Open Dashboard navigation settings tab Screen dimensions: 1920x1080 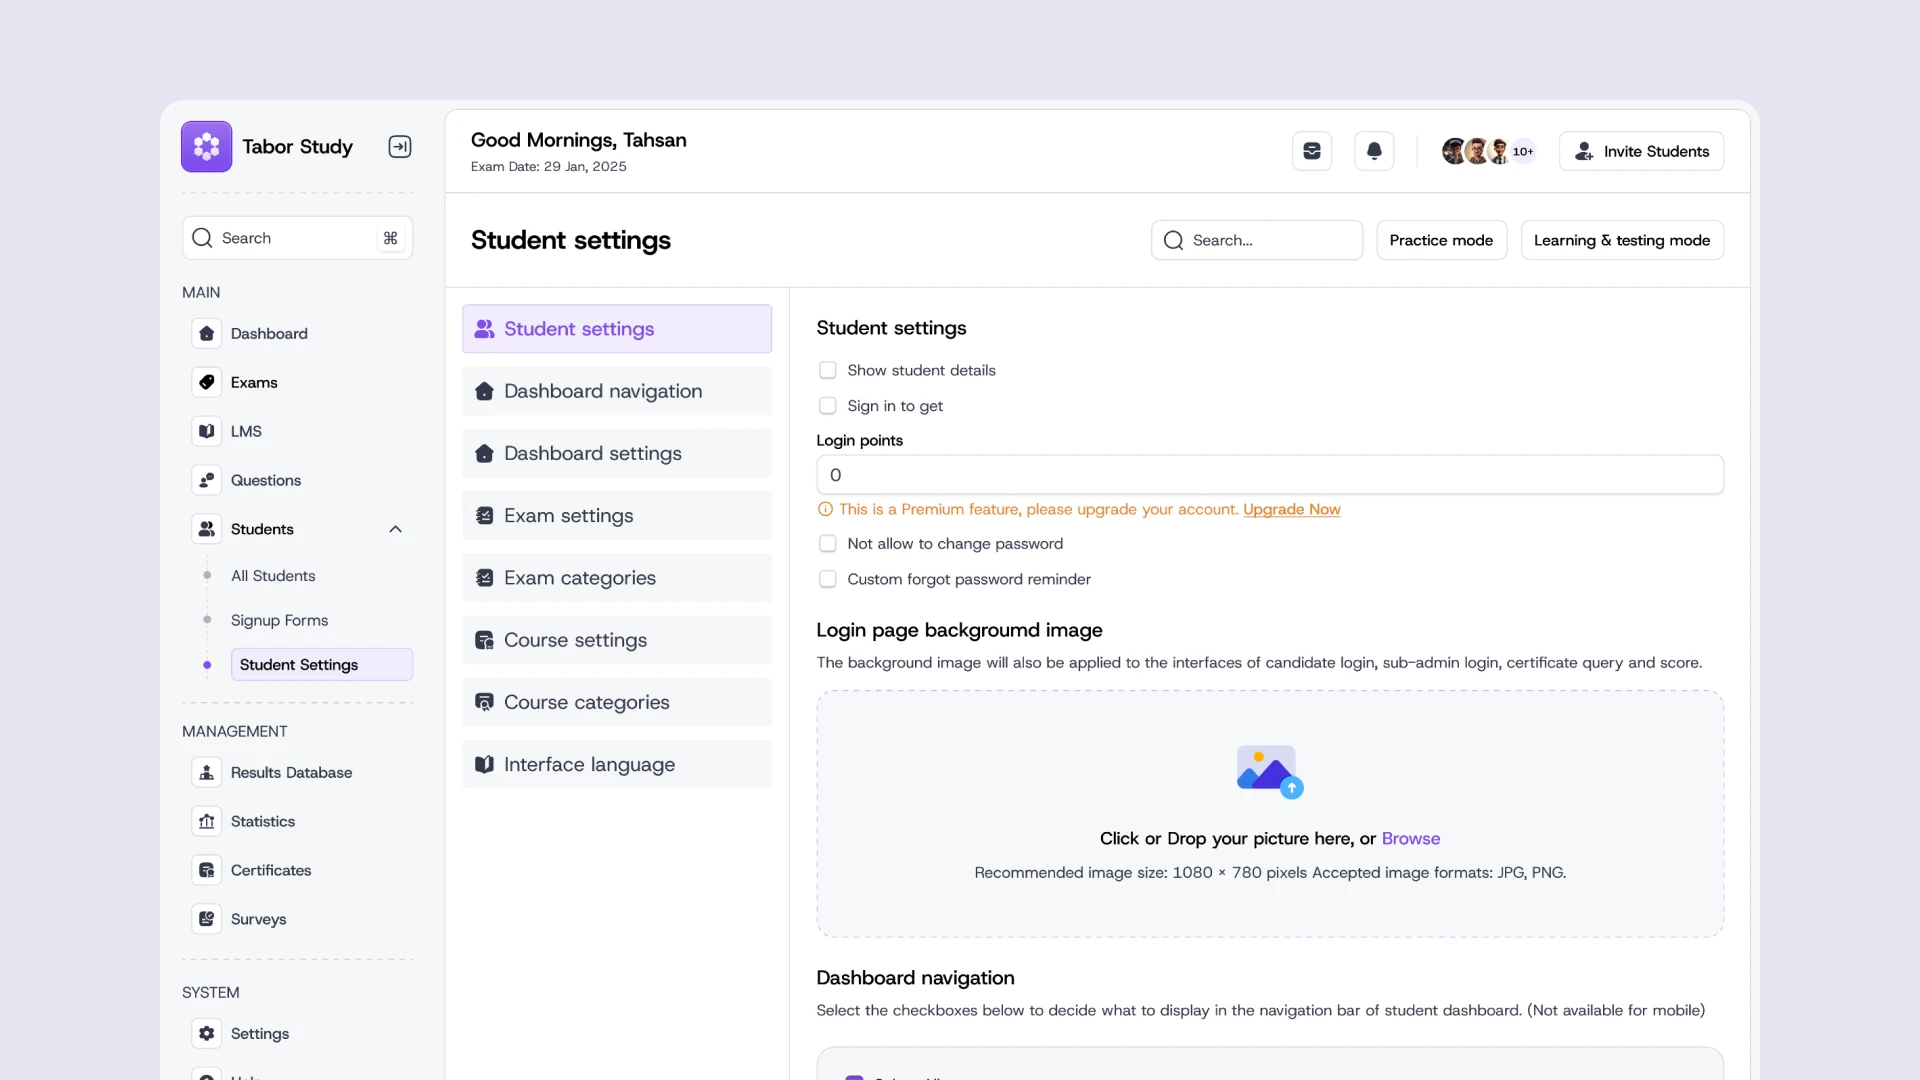(617, 391)
